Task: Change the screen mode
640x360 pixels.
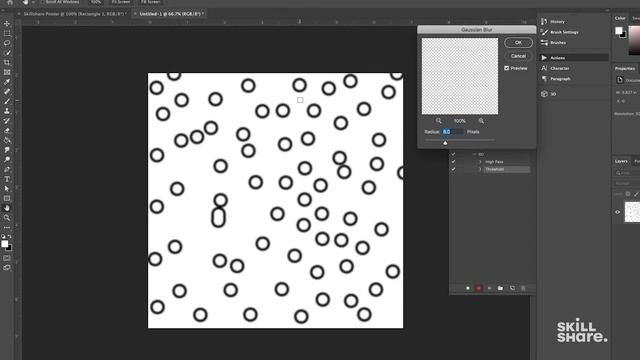Action: pos(7,268)
